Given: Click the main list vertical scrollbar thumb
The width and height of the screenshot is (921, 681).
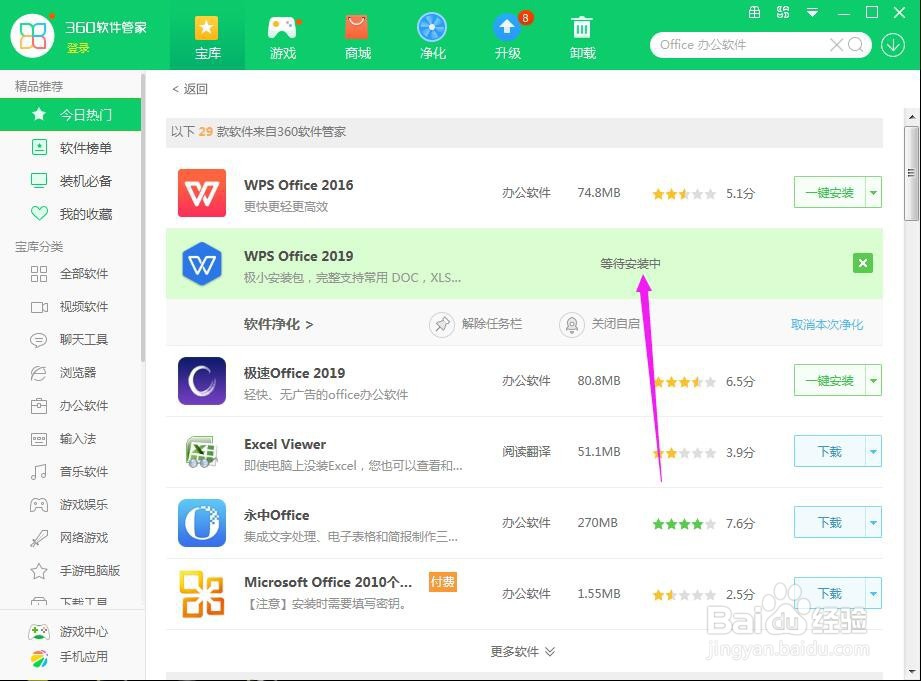Looking at the screenshot, I should tap(911, 173).
